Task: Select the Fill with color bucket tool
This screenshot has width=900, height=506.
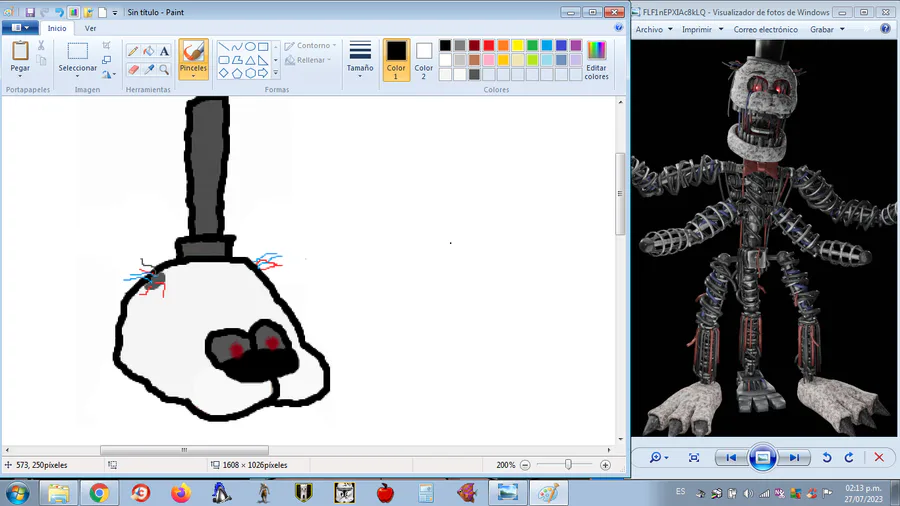Action: tap(149, 51)
